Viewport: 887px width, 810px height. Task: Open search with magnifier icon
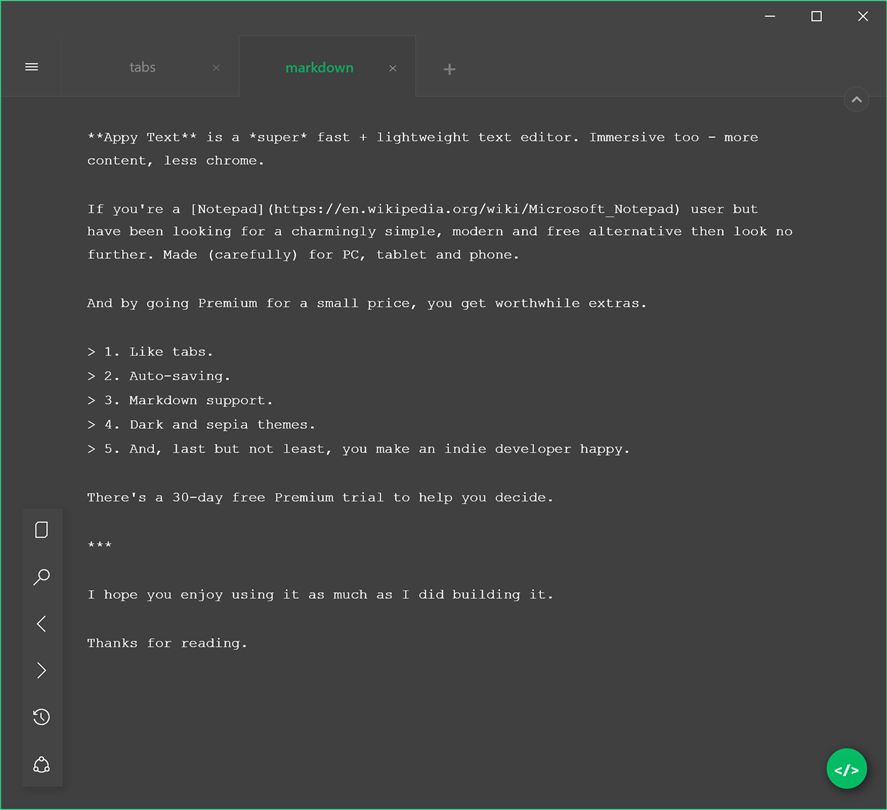tap(41, 577)
